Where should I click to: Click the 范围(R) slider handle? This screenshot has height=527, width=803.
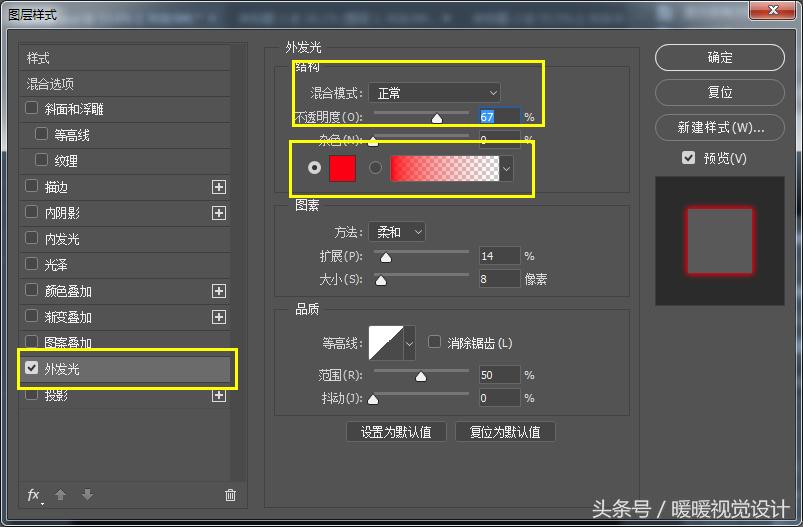(421, 377)
